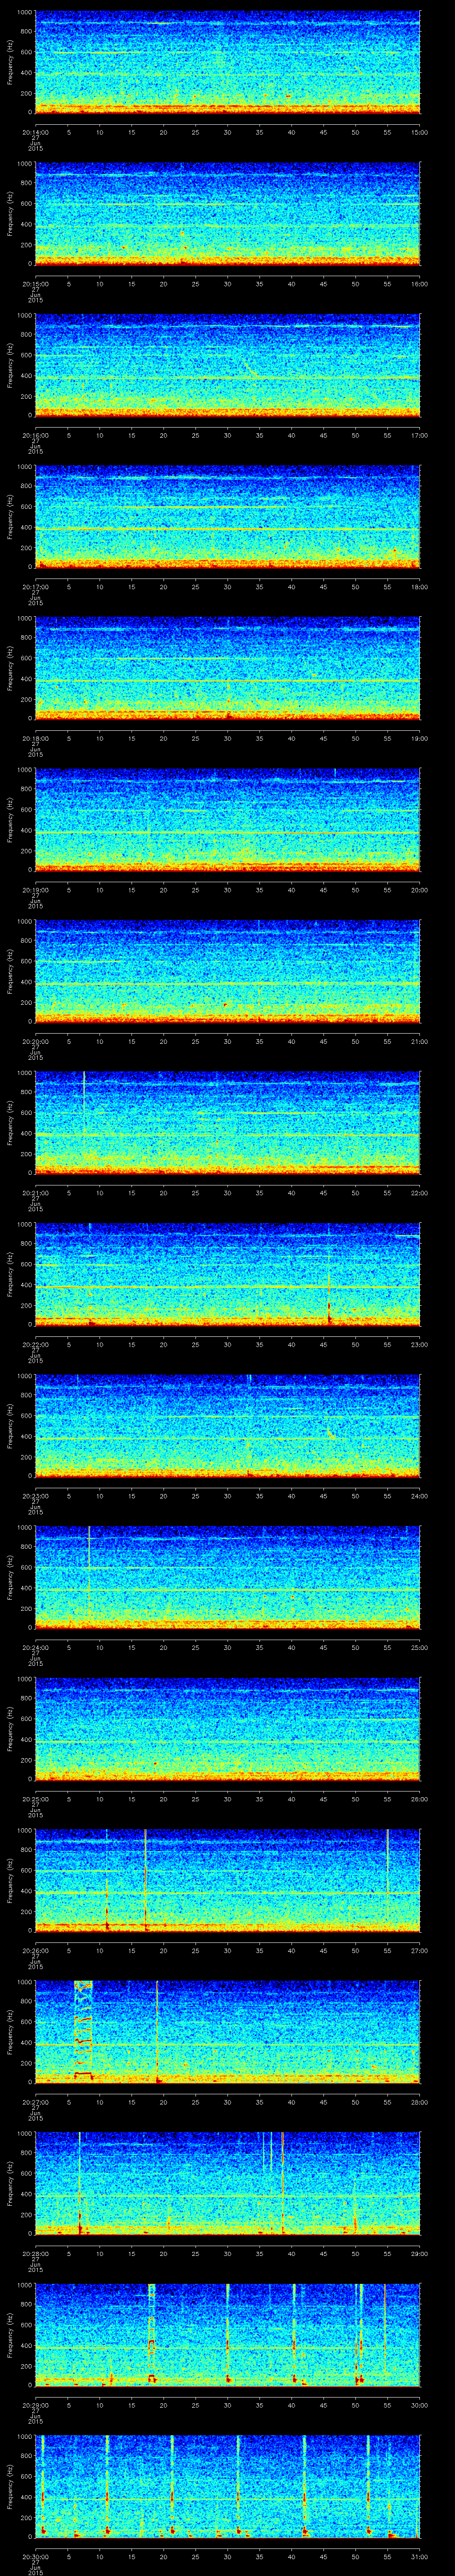Click the "31:00" end label of last spectrogram
The width and height of the screenshot is (455, 2576).
coord(420,2557)
